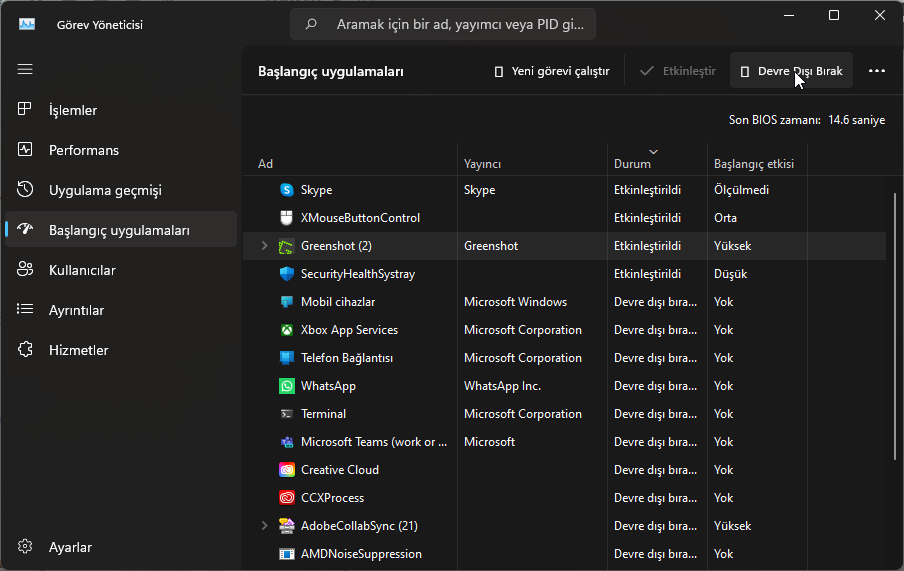Click Yüksek impact in AdobeCollabSync row
Viewport: 904px width, 571px height.
coord(732,525)
